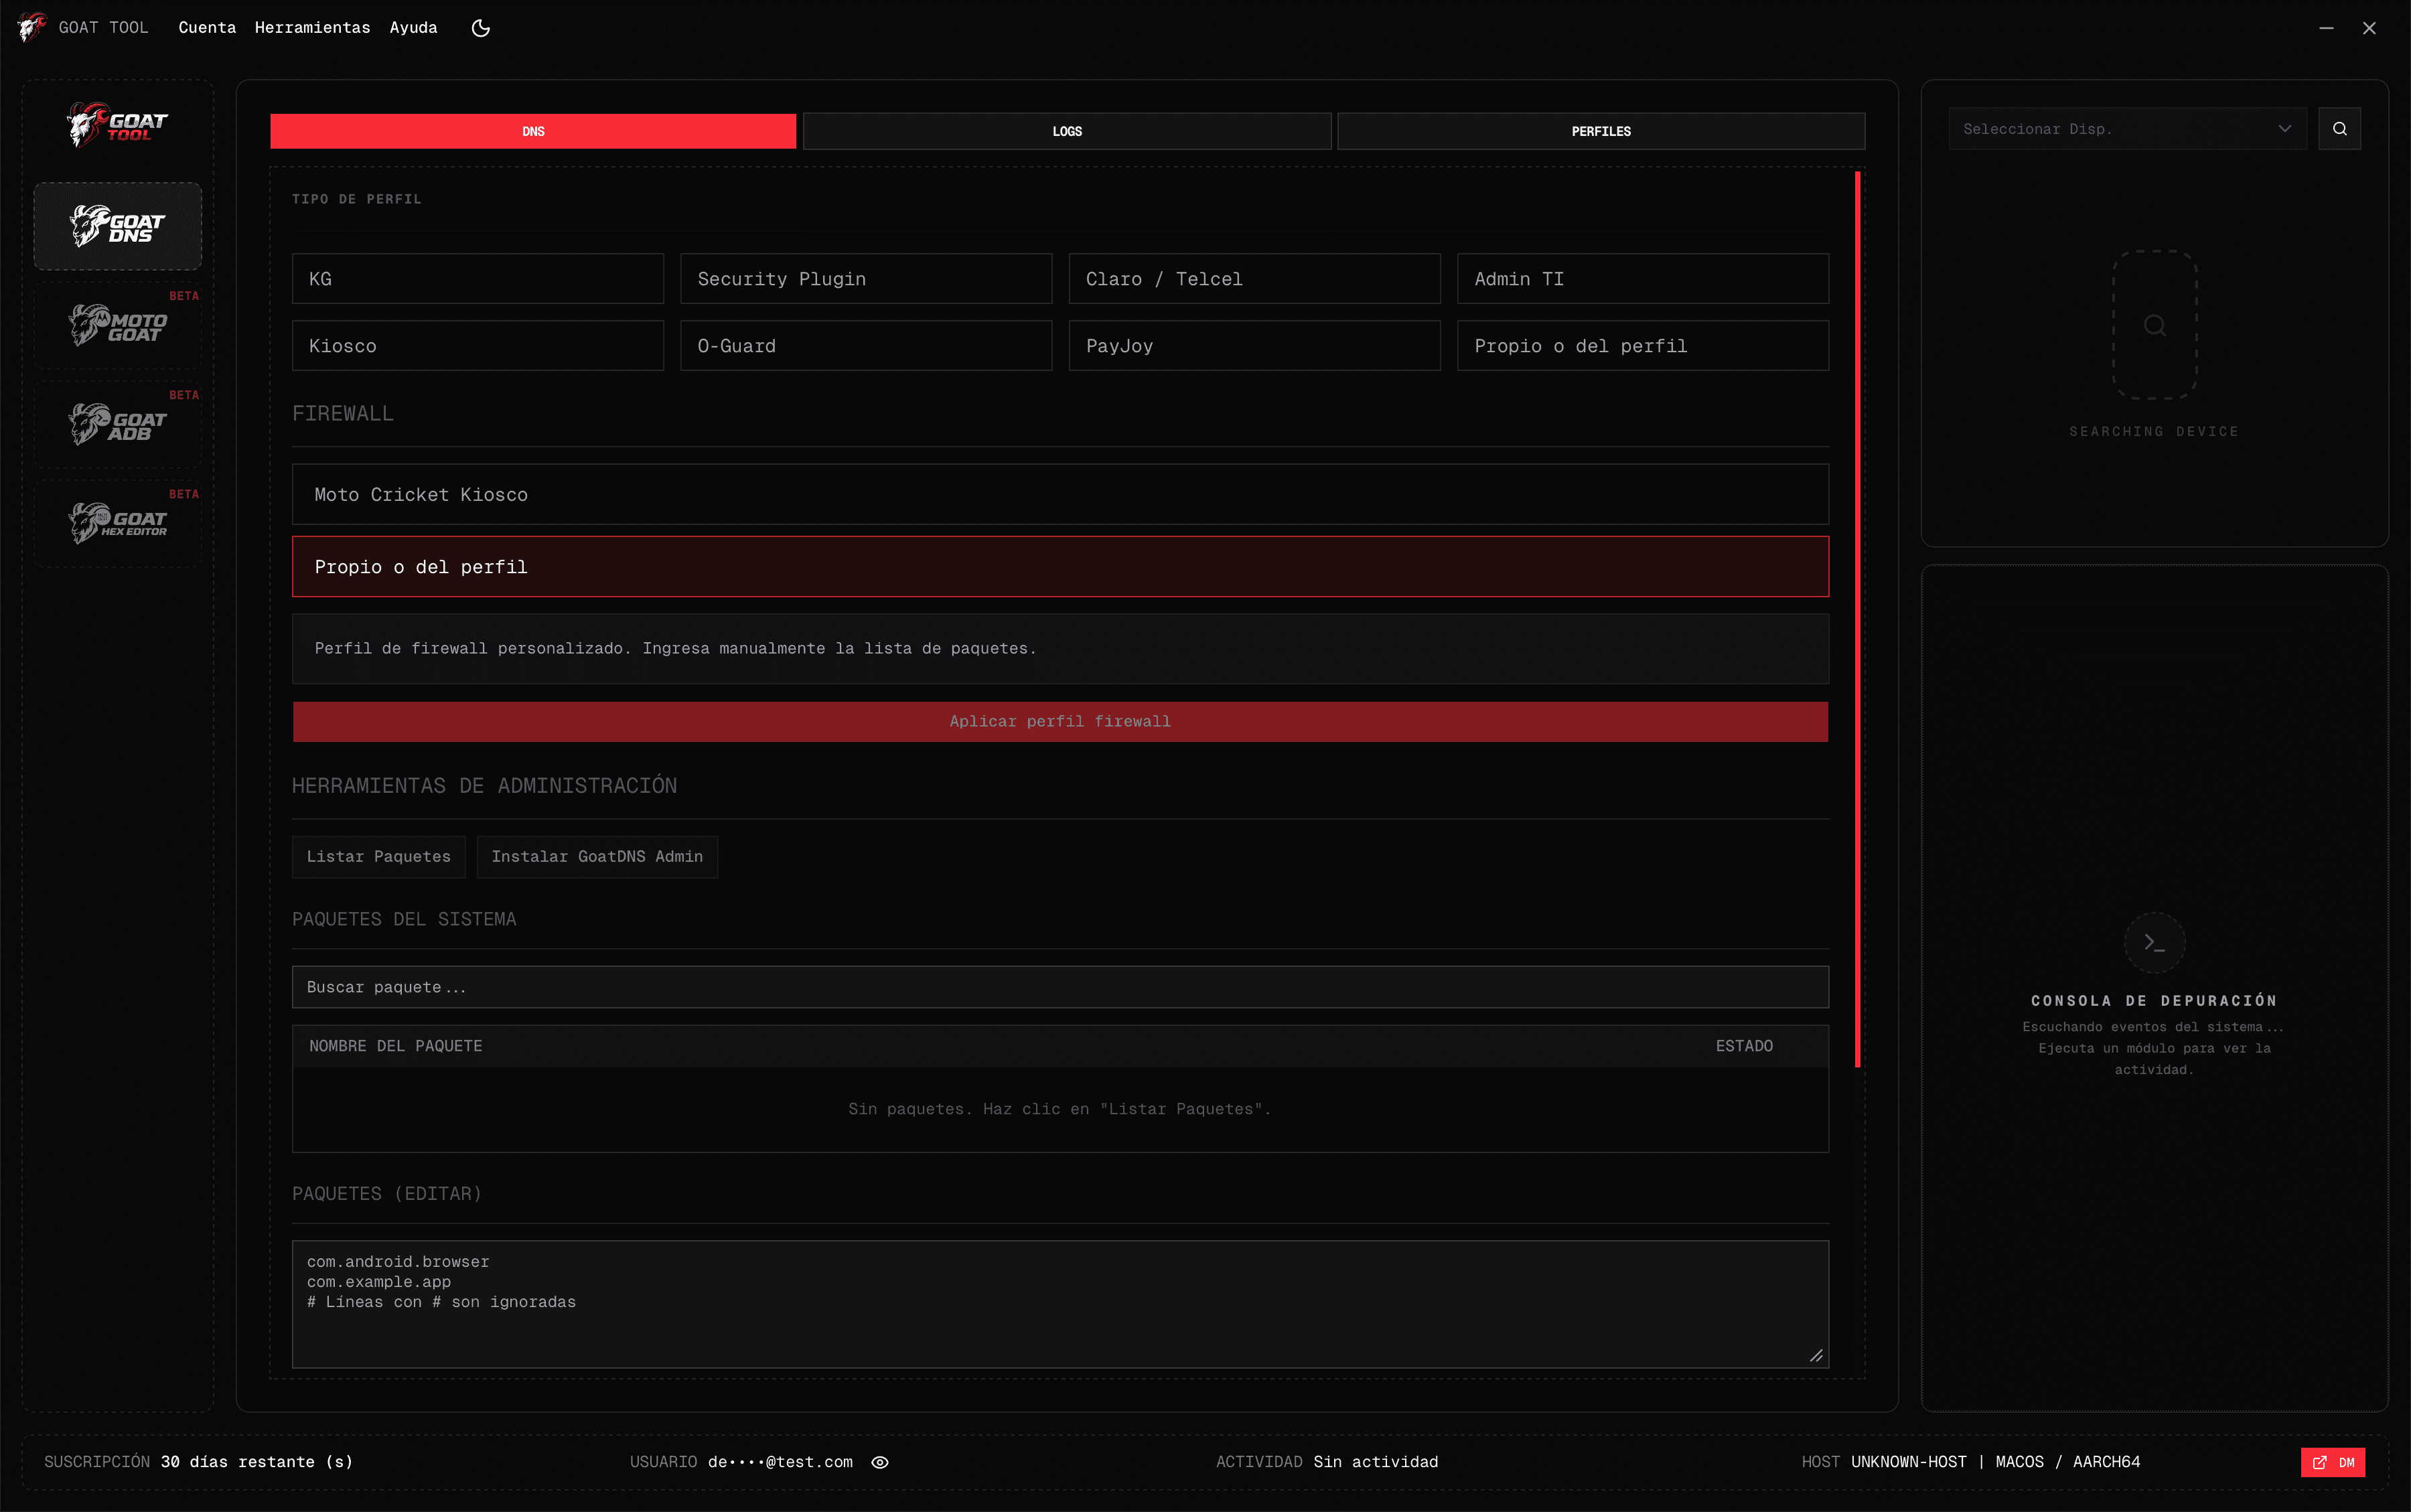Open the Goat ADB beta module

pyautogui.click(x=118, y=424)
